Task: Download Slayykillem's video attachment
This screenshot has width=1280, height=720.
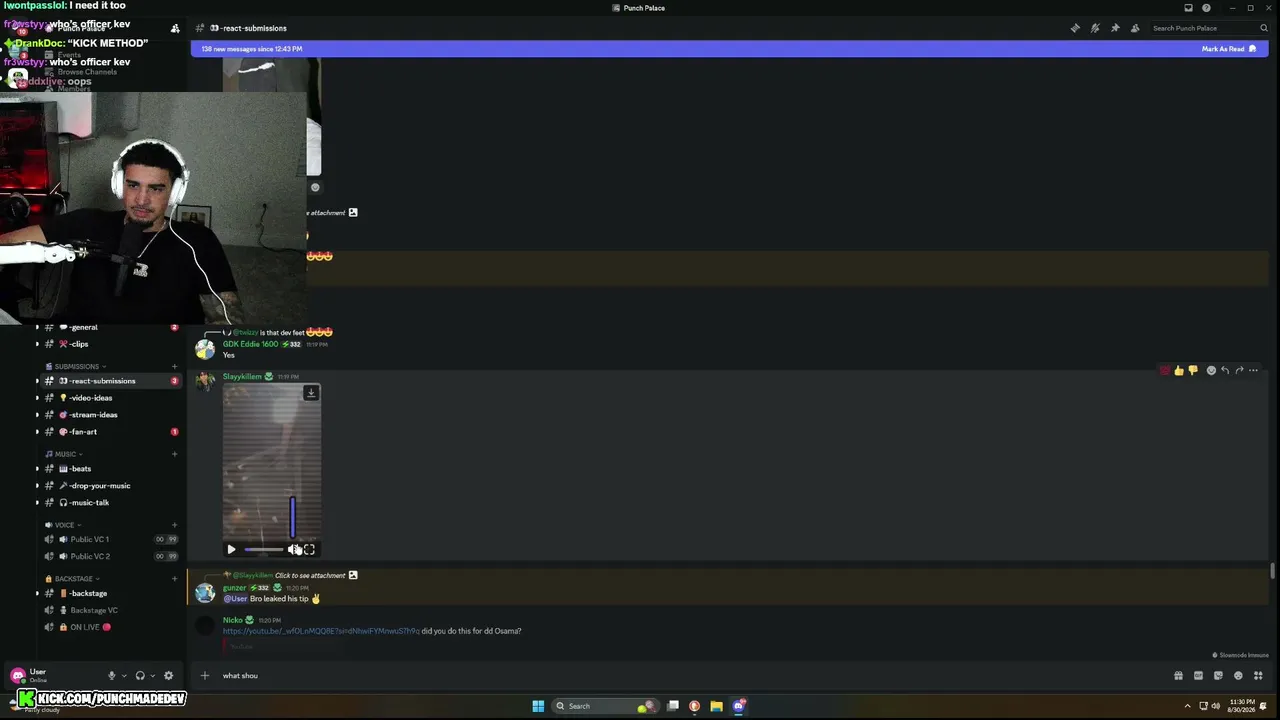Action: click(x=311, y=393)
